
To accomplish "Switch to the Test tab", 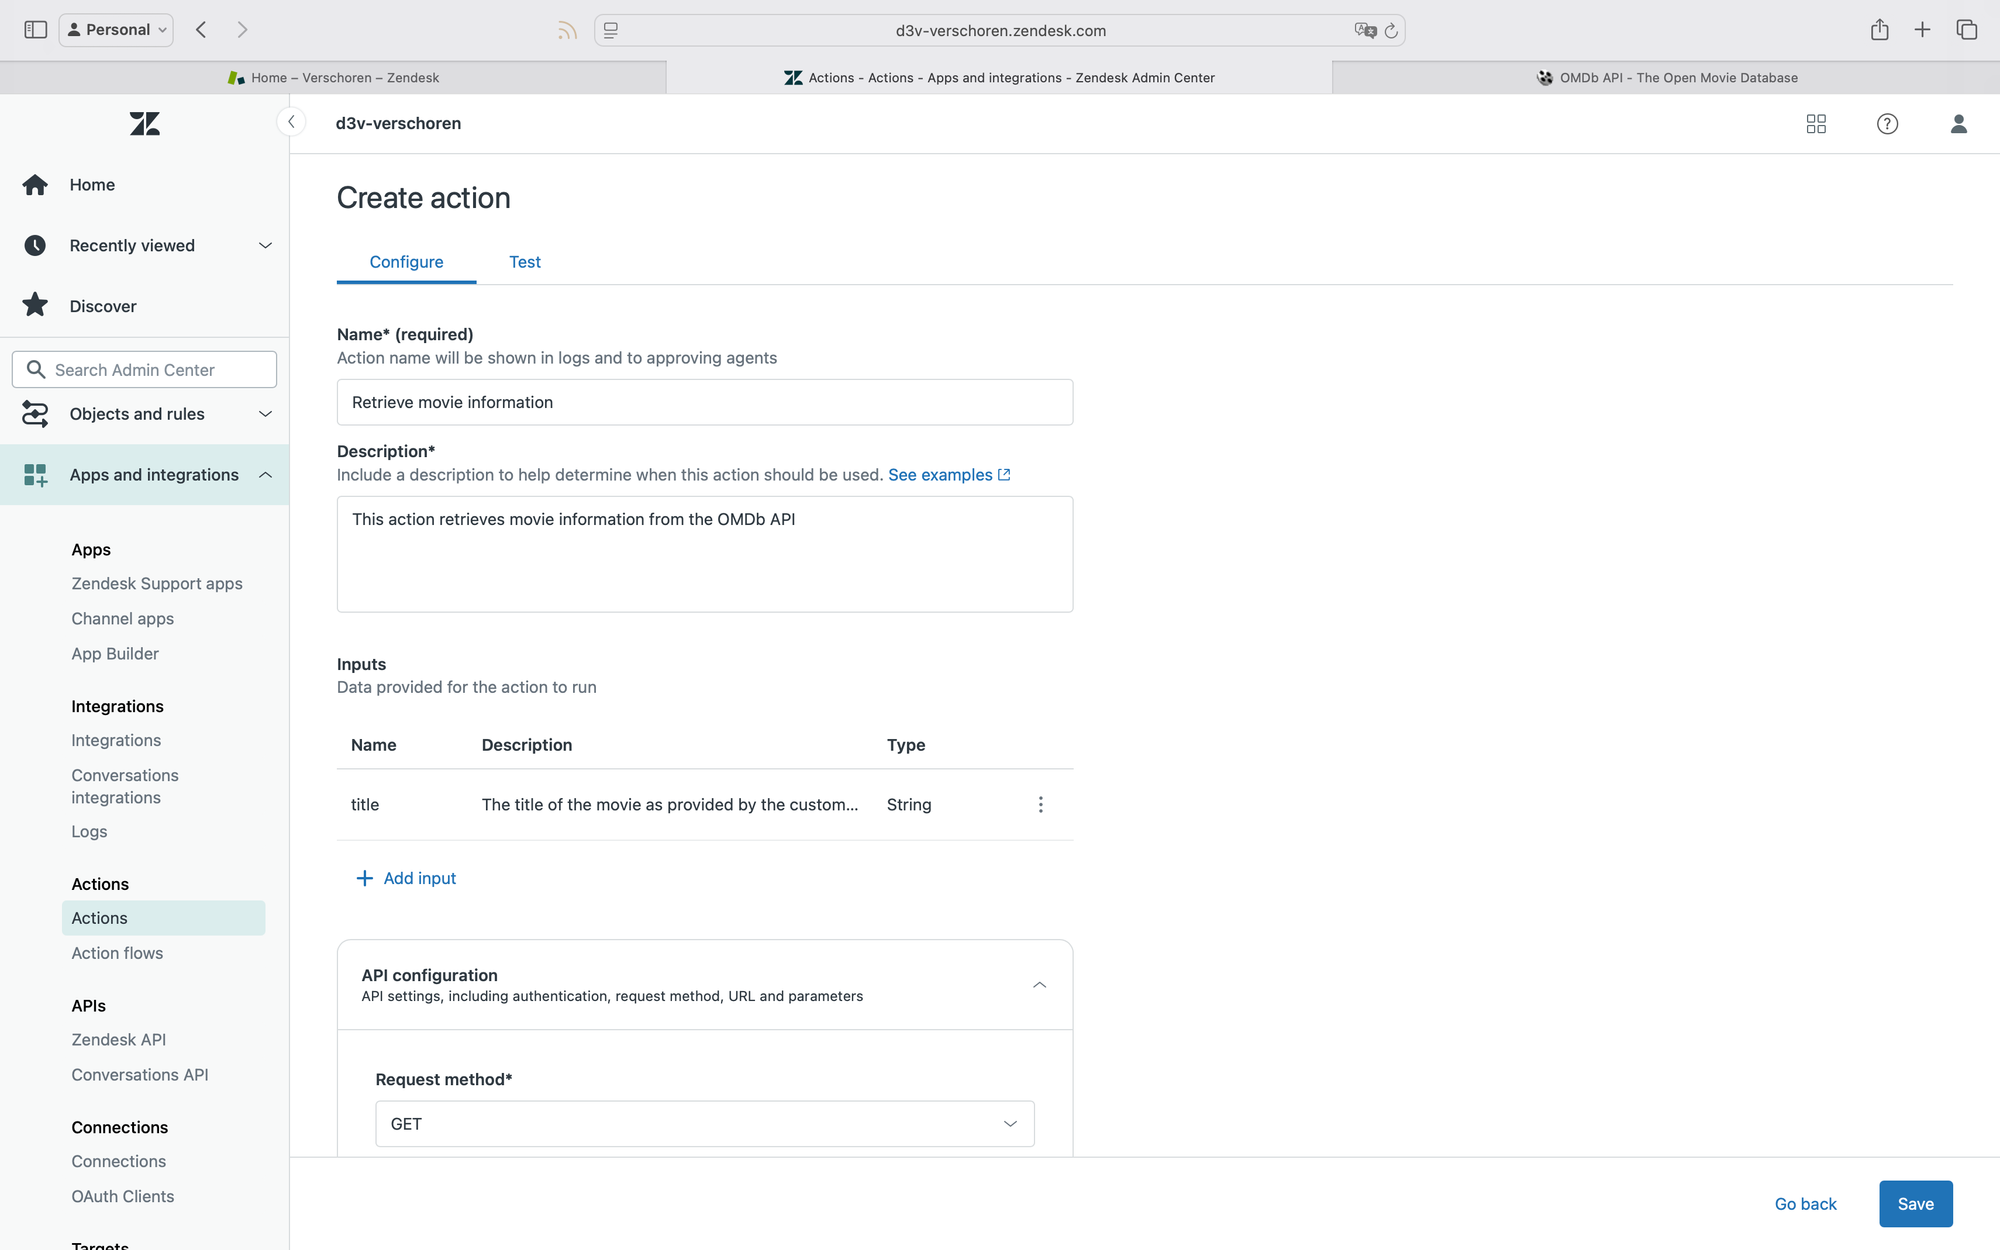I will 524,262.
